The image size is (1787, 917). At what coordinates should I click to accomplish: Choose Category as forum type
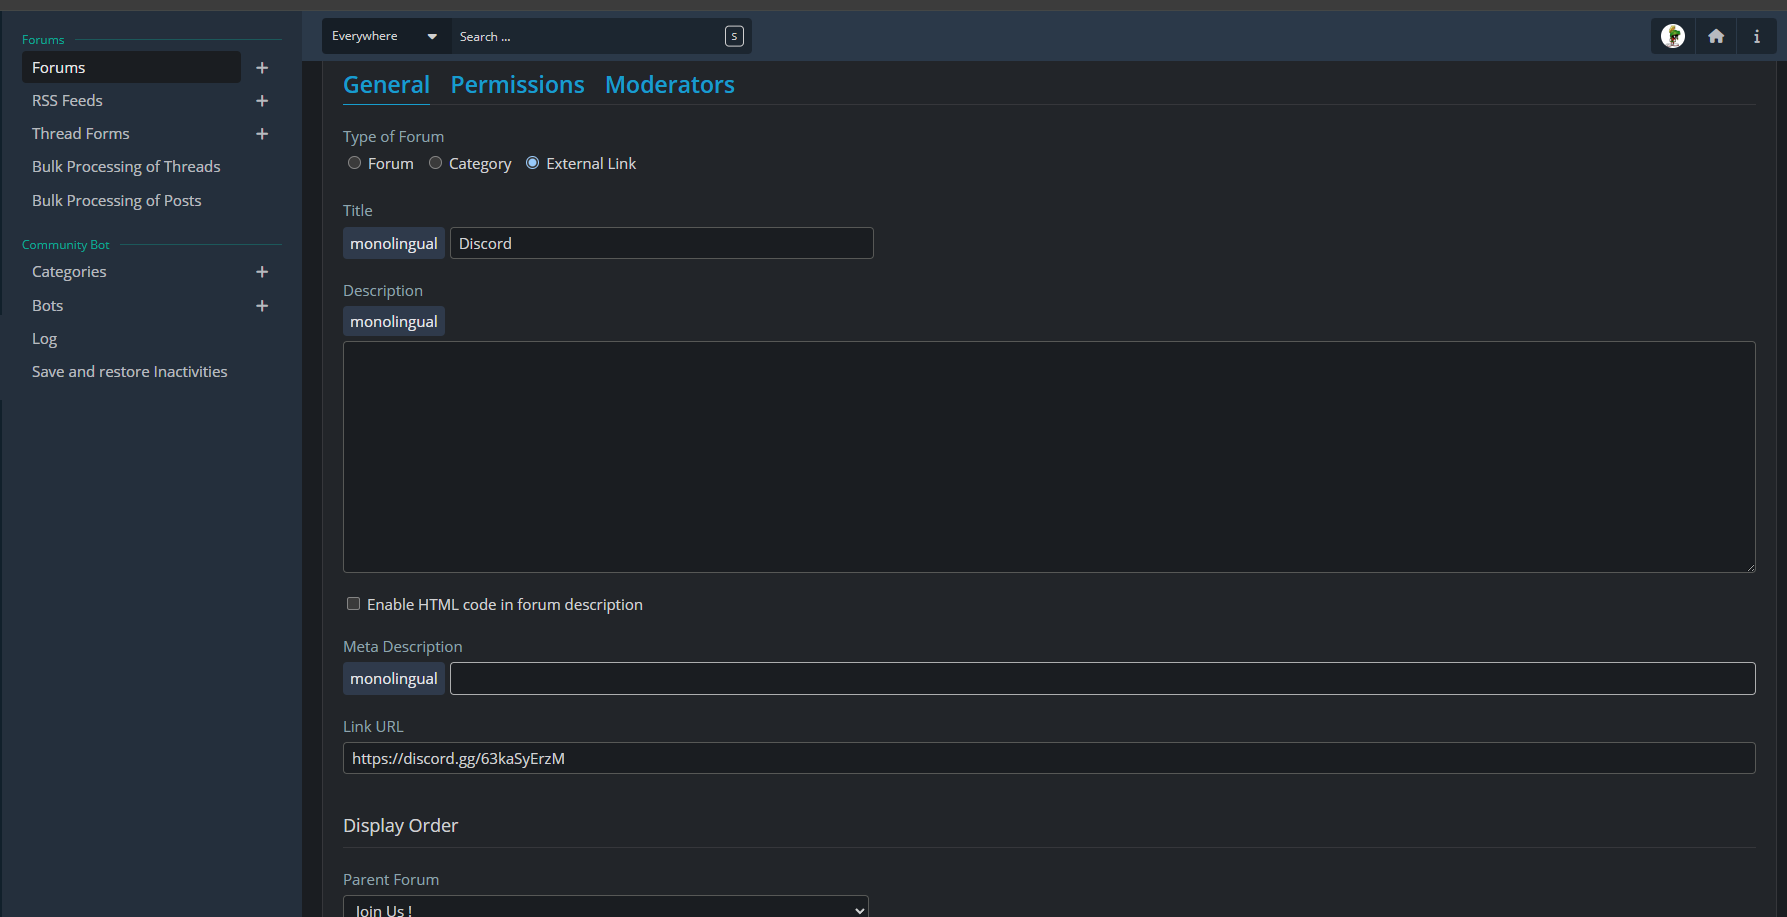(x=435, y=163)
